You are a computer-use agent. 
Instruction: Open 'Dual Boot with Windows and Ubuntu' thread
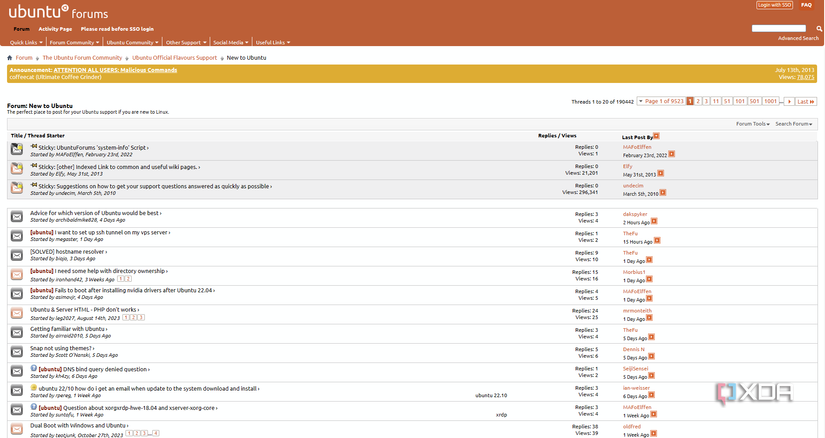point(78,425)
